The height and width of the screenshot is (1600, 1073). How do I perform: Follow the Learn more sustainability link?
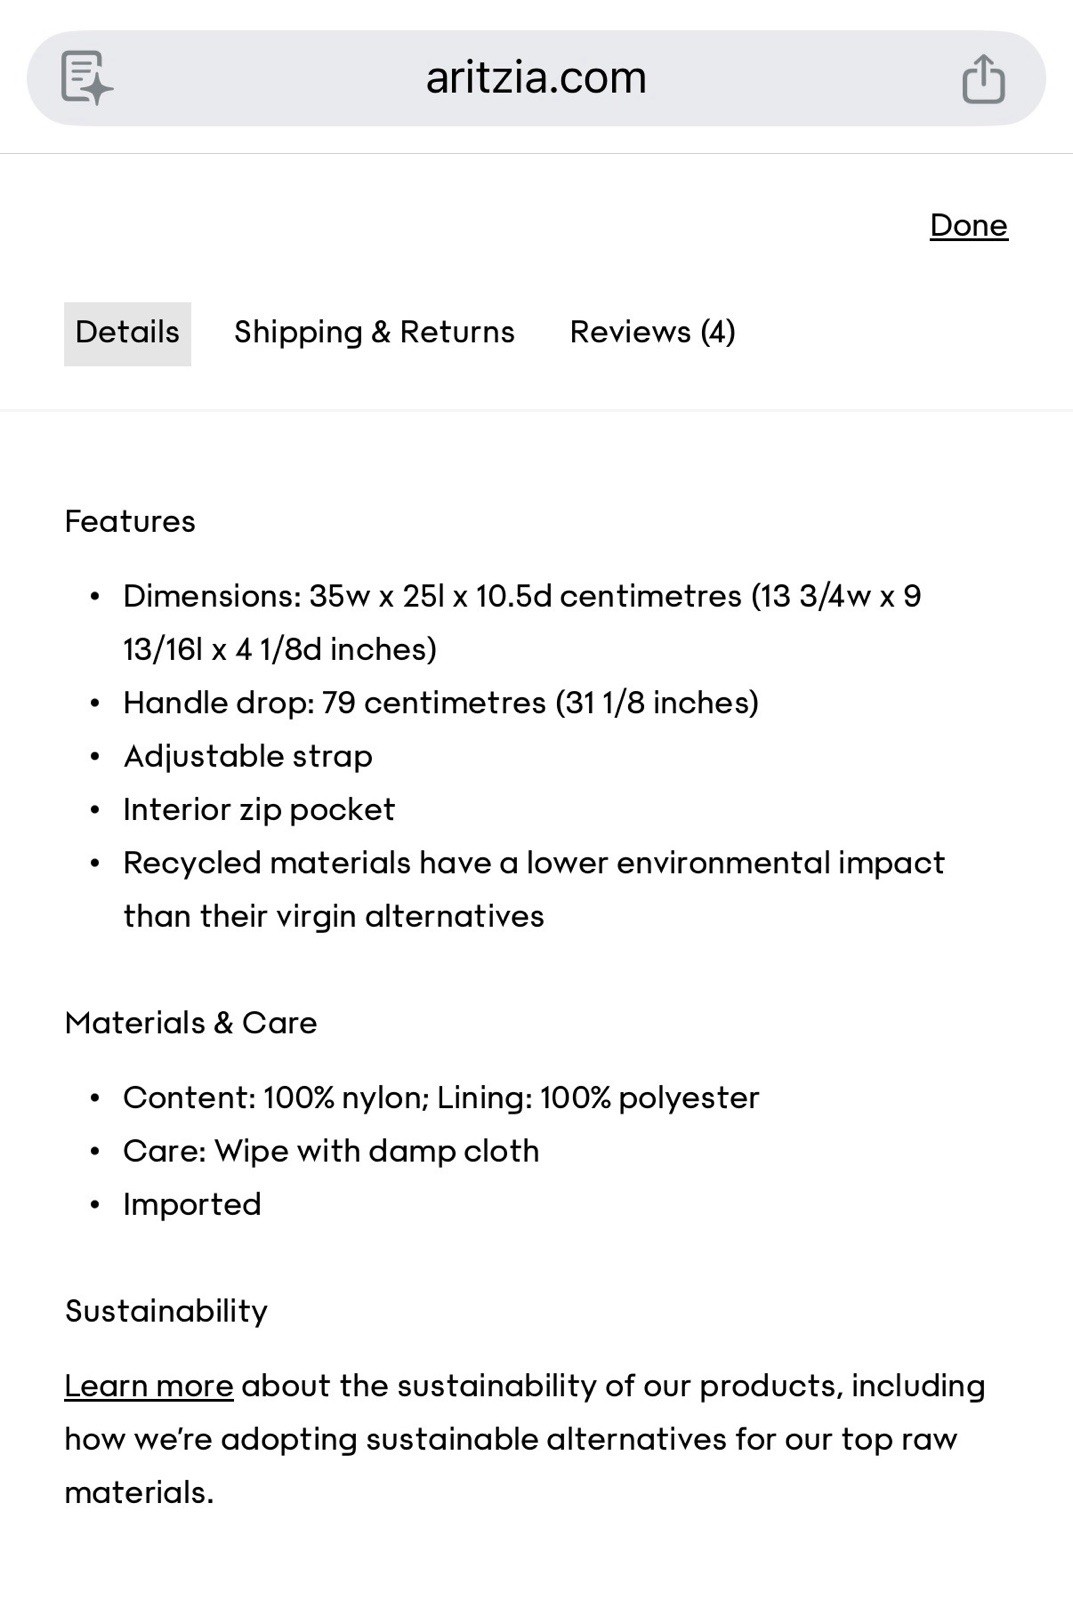[x=149, y=1386]
